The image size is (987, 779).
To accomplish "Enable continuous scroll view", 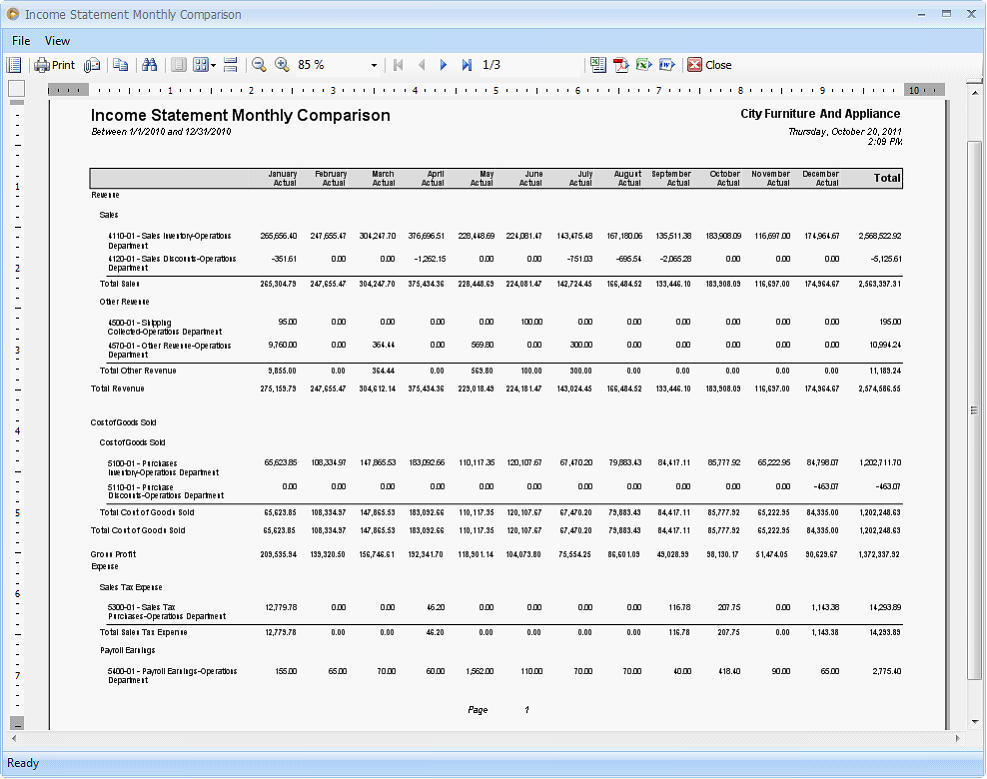I will tap(230, 65).
